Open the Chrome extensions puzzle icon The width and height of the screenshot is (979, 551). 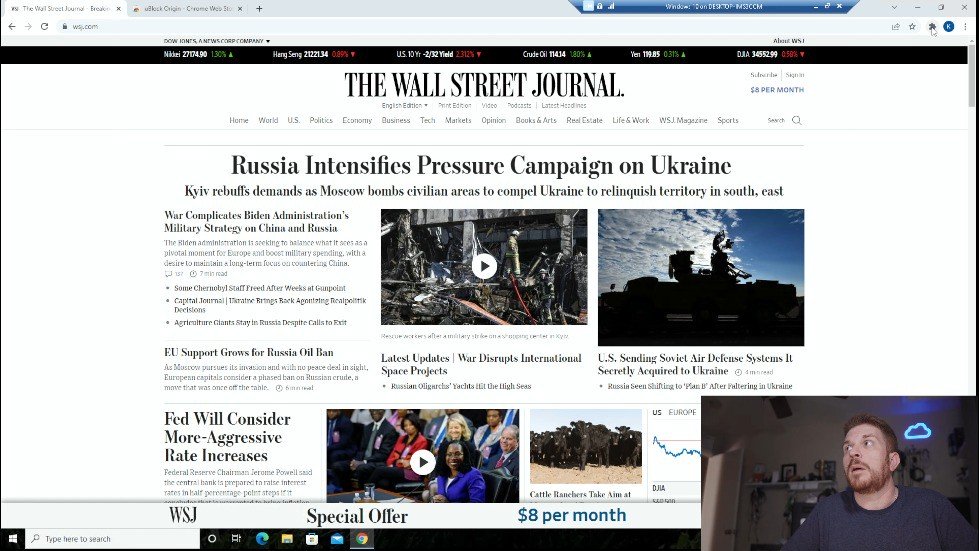[932, 26]
